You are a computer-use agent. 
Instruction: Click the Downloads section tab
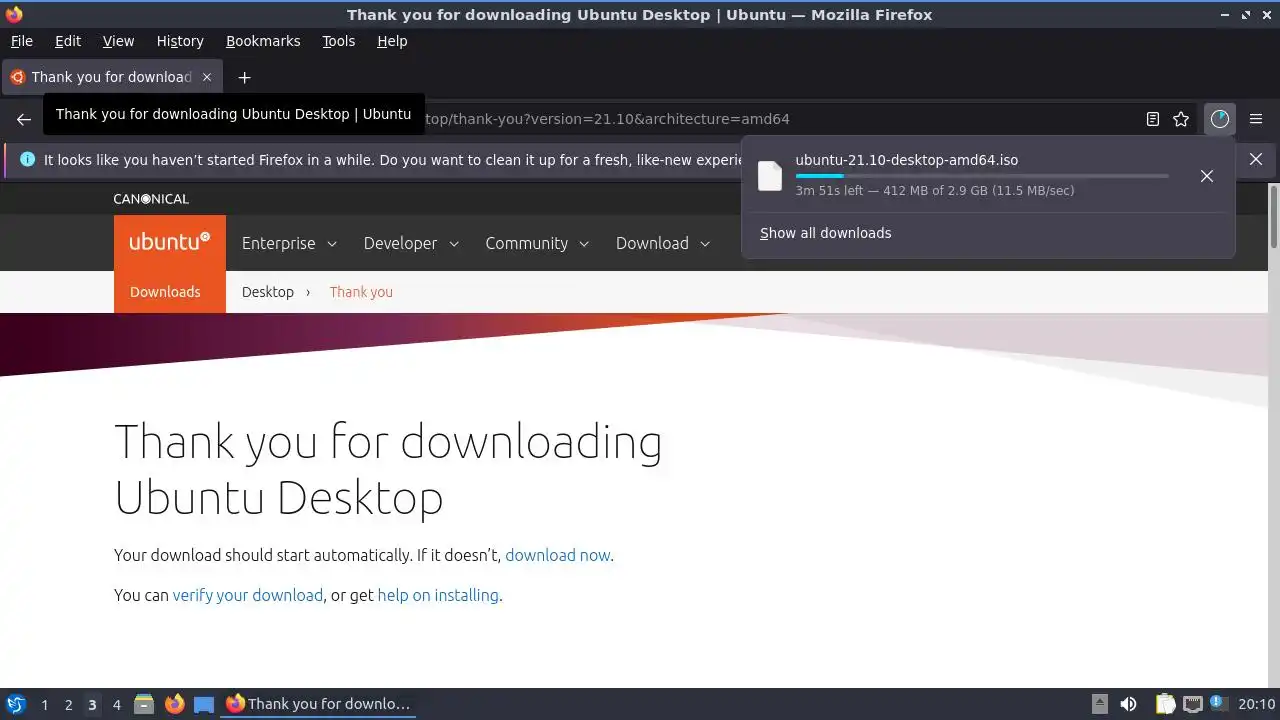tap(165, 292)
